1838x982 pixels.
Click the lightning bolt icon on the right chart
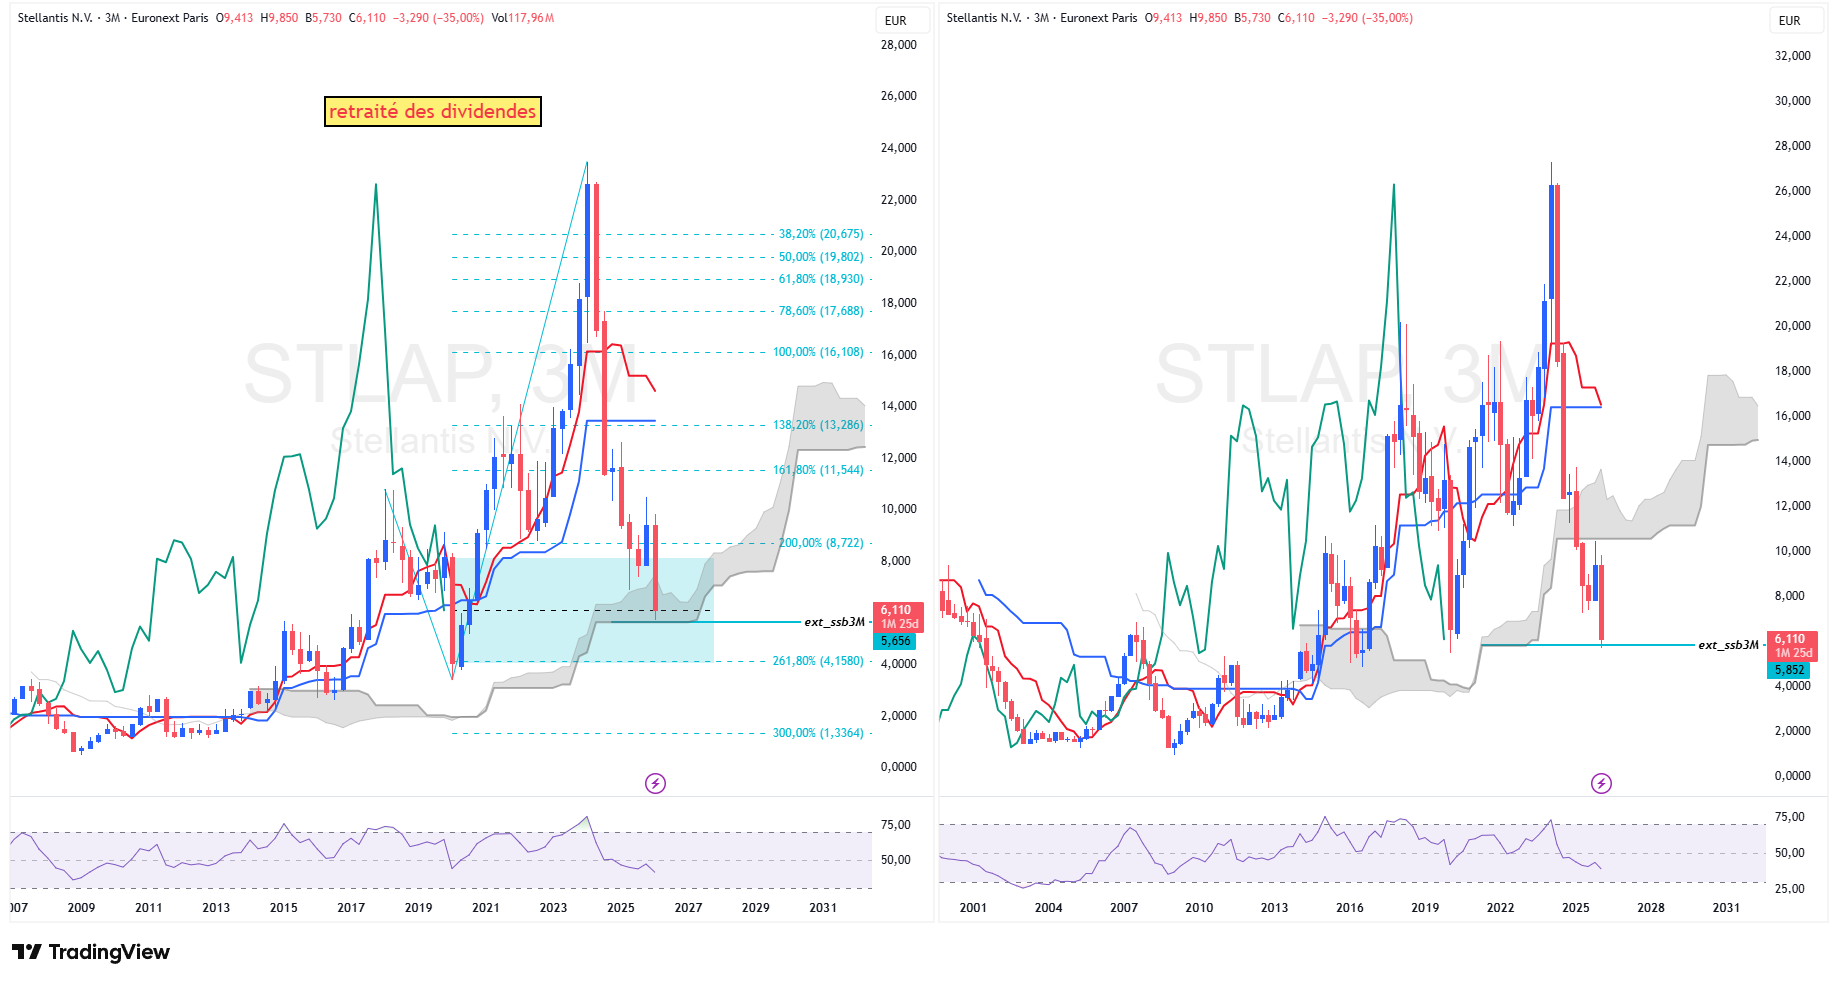(x=1601, y=783)
